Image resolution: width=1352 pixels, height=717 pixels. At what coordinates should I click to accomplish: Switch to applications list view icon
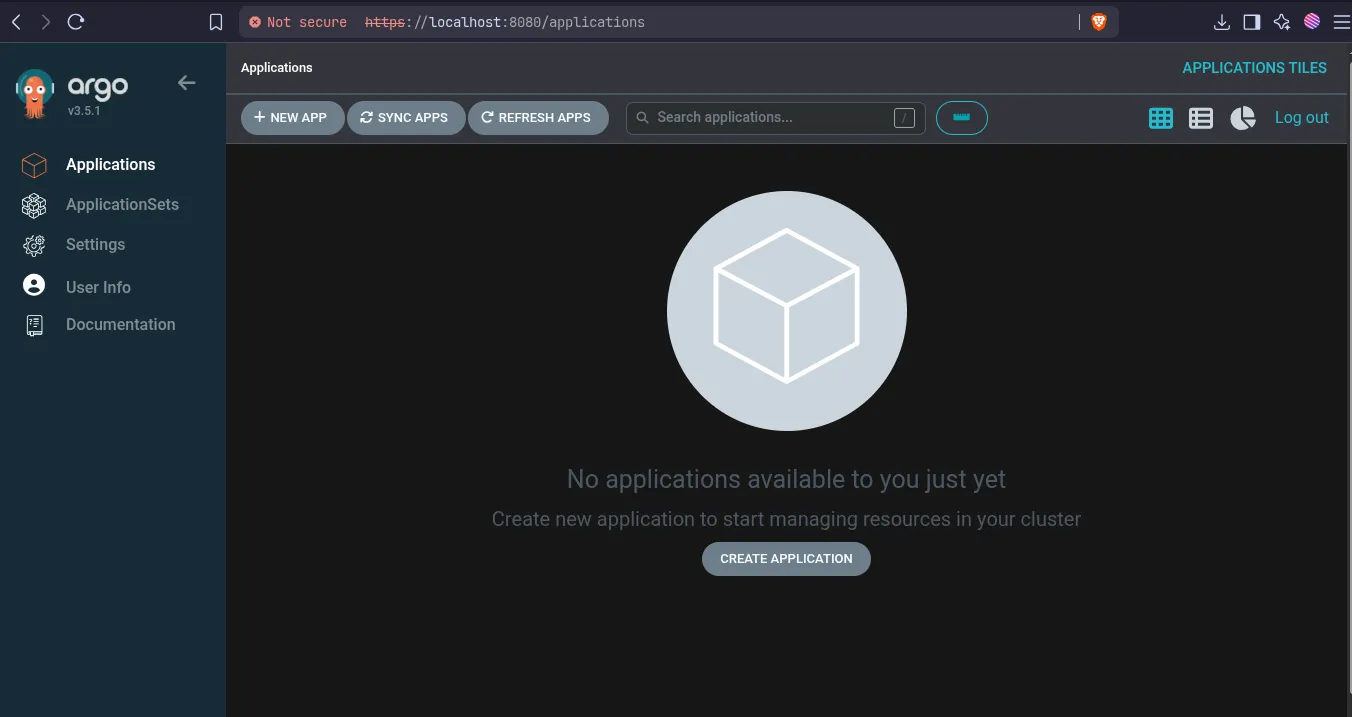click(x=1201, y=118)
